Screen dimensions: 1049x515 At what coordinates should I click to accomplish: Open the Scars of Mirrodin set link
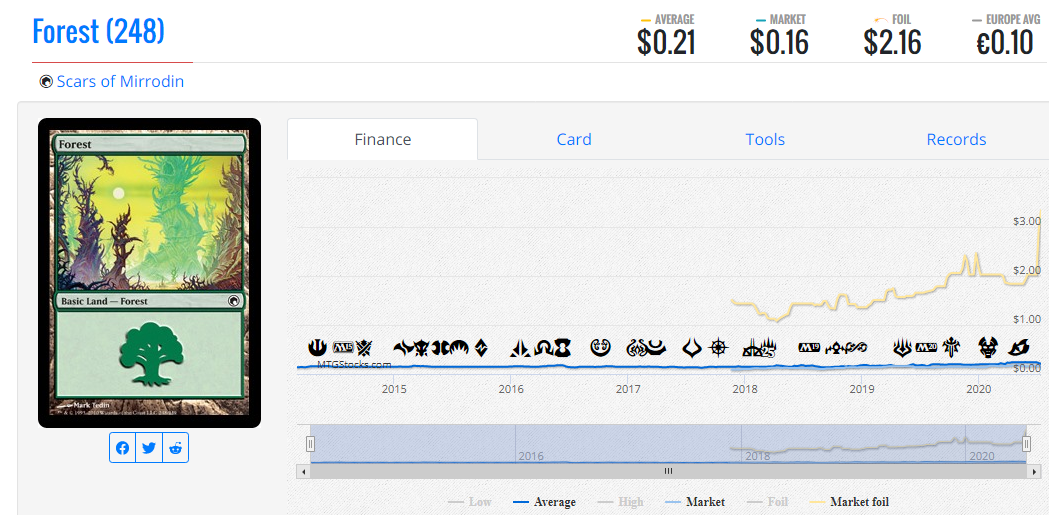click(x=120, y=82)
